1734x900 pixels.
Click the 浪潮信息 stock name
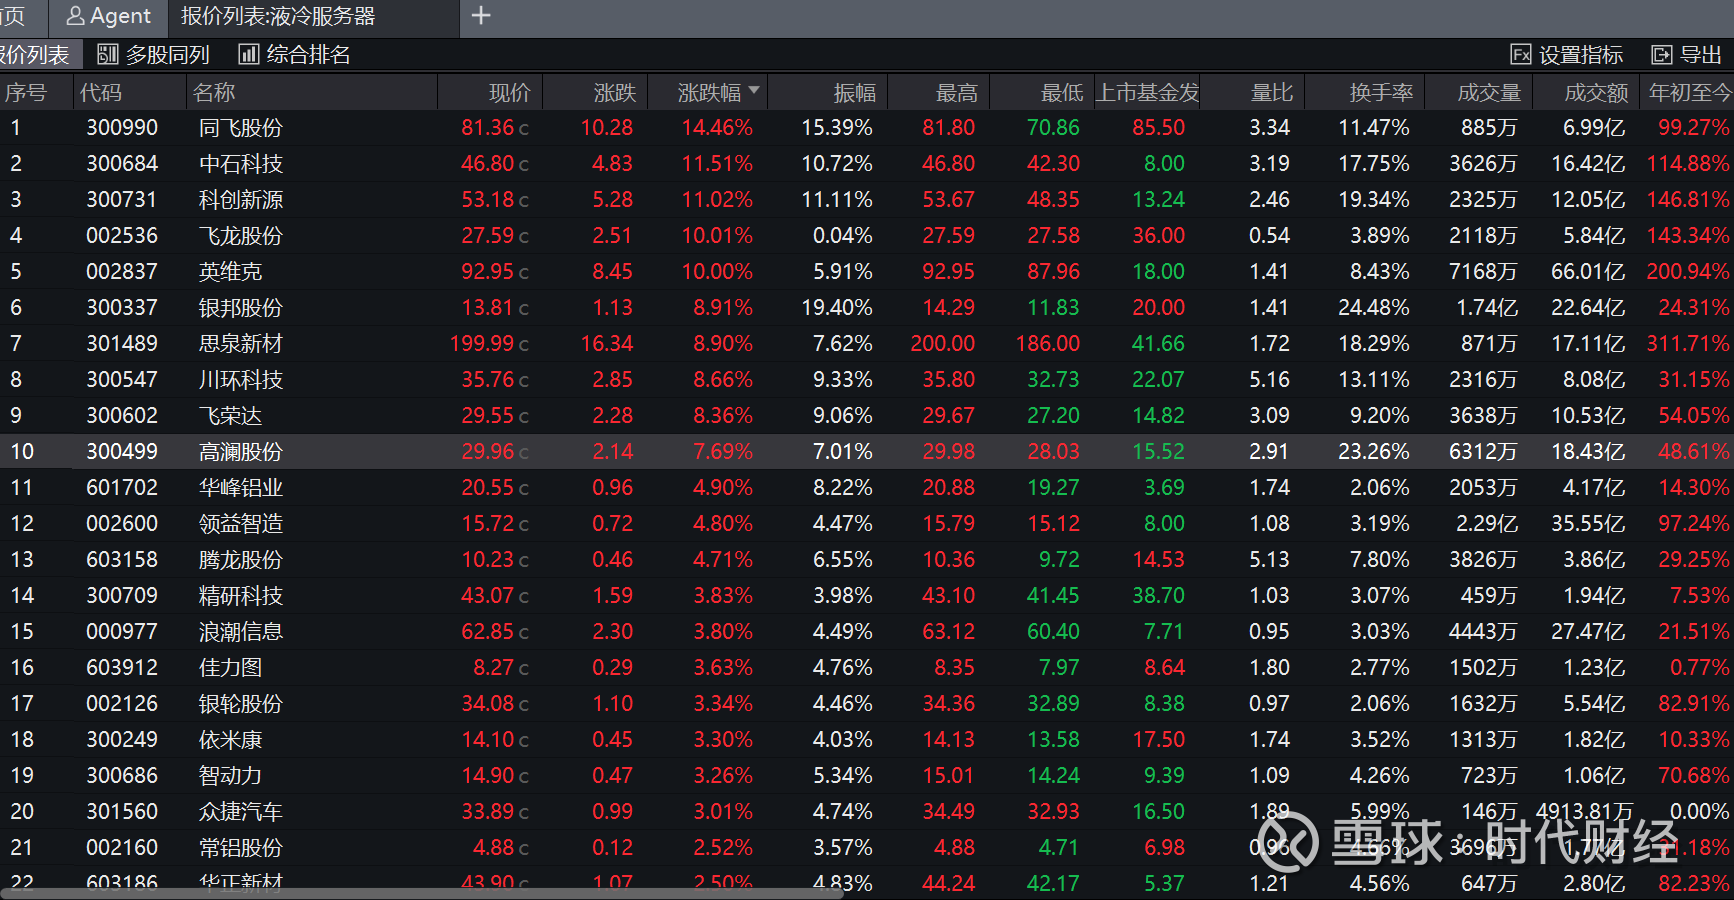pos(240,632)
